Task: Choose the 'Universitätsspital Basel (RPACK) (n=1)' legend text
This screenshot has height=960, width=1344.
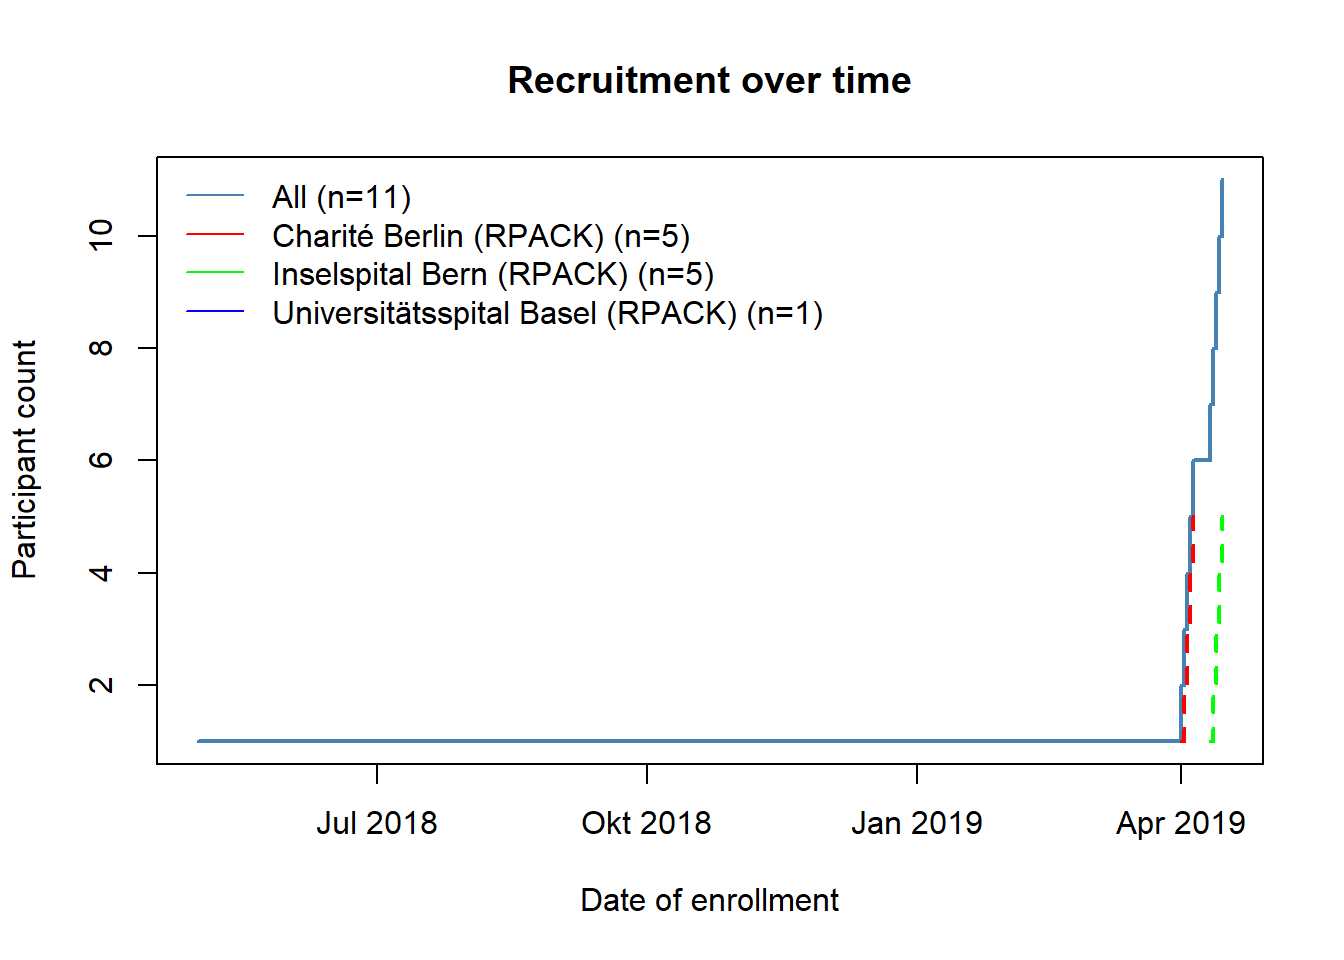Action: (x=547, y=313)
